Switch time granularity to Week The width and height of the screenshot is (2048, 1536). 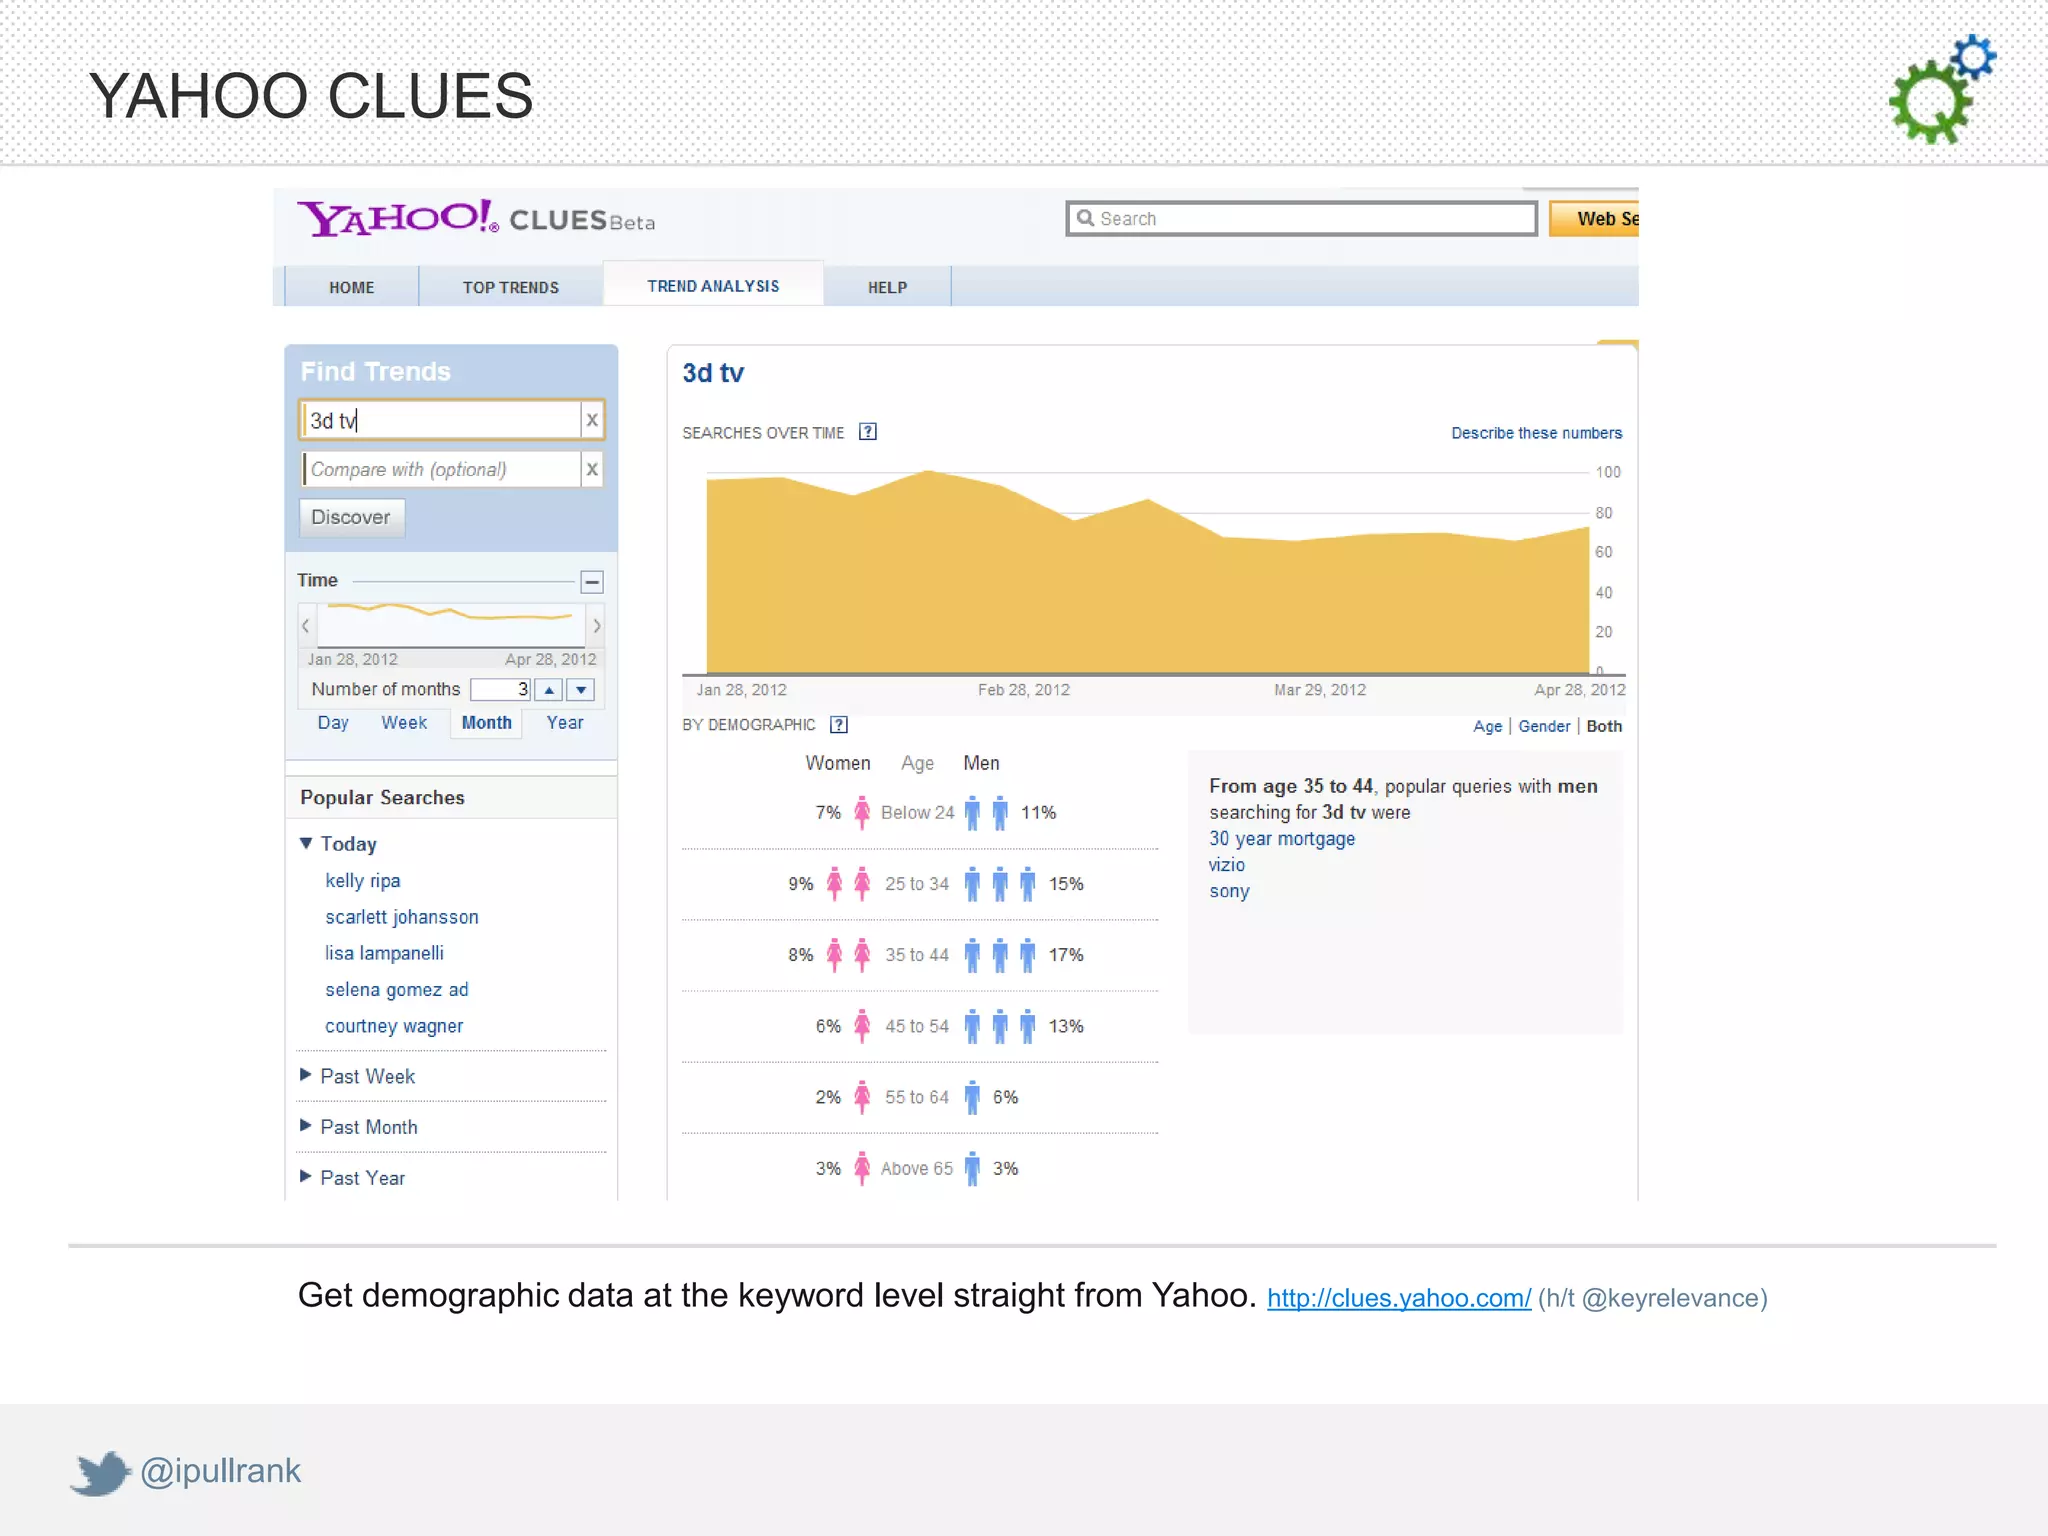404,723
